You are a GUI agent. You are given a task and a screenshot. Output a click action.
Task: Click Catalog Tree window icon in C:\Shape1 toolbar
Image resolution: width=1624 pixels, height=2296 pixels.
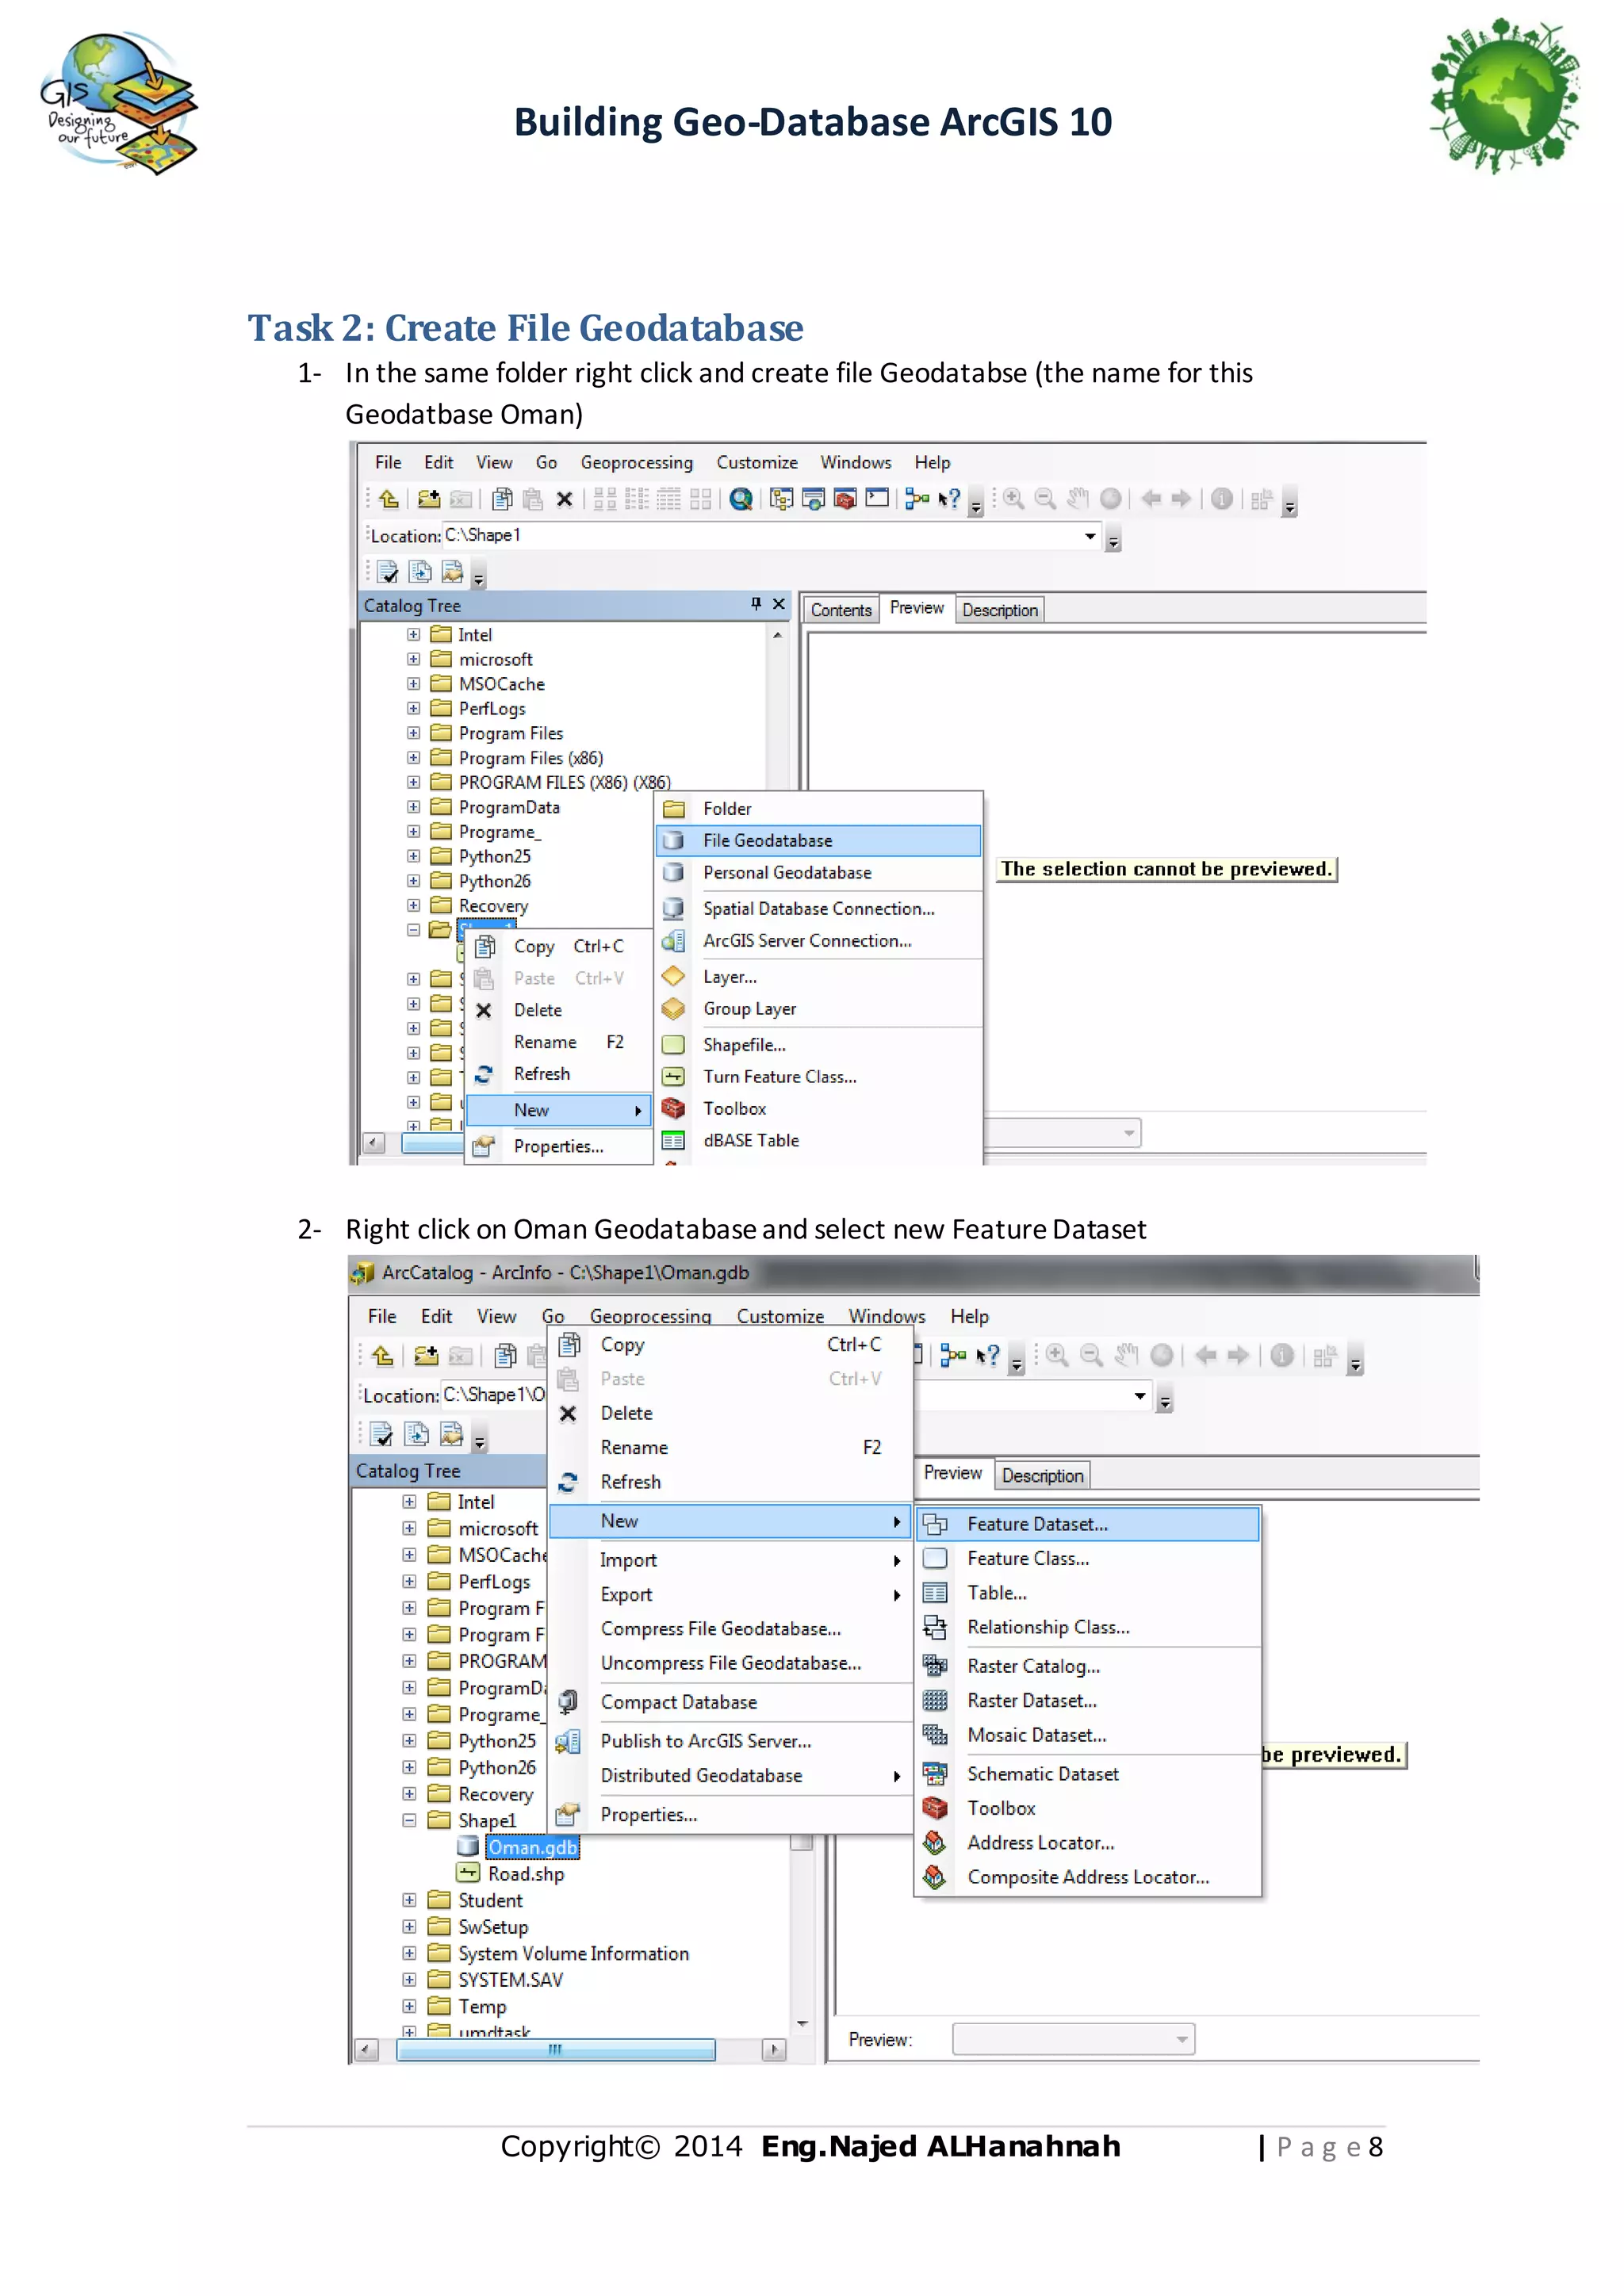[x=782, y=499]
